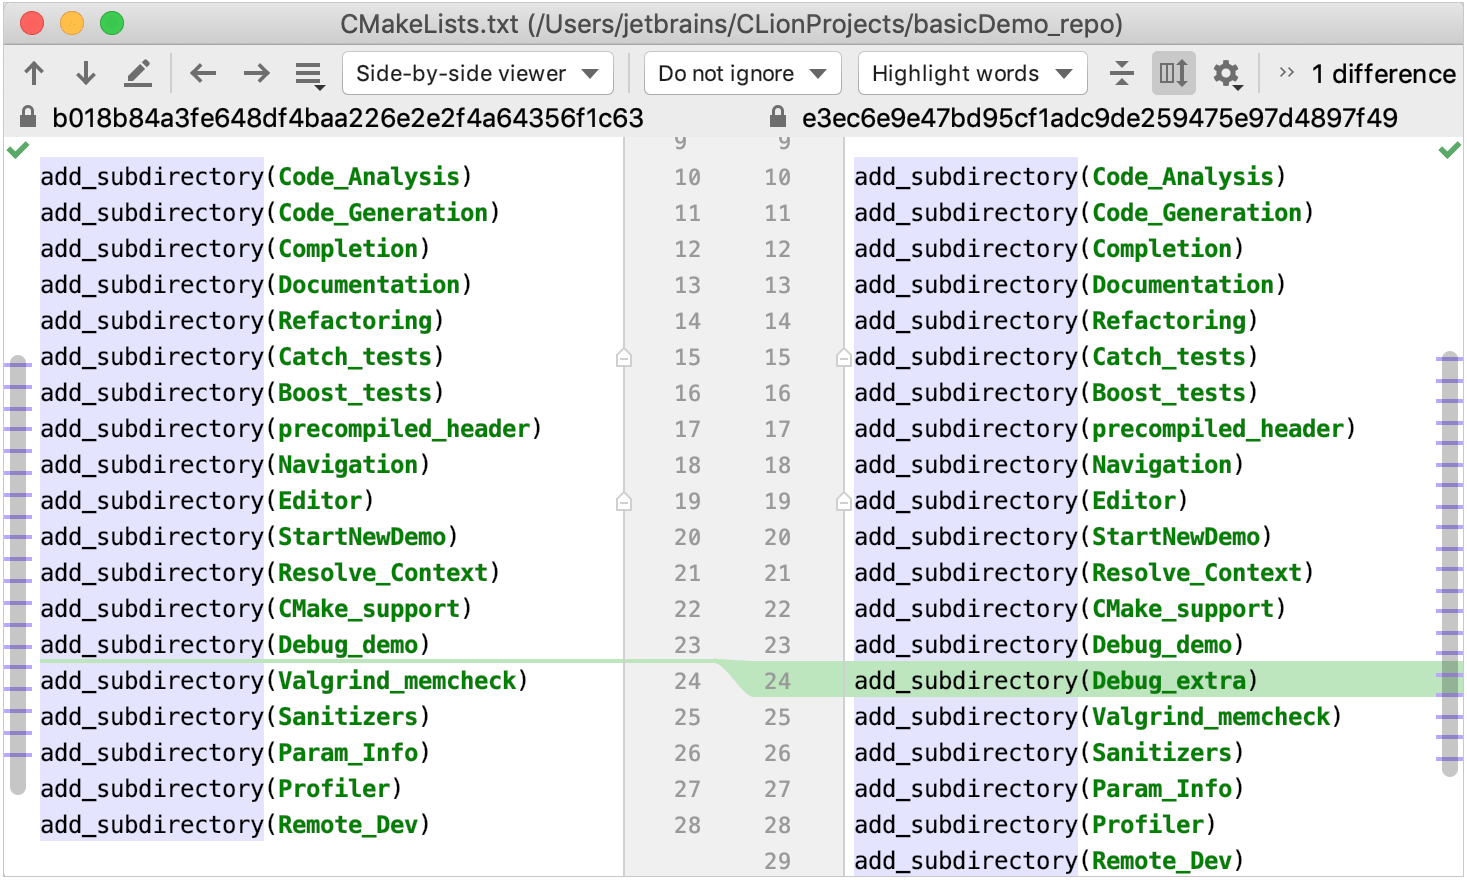Click green checkmark in top-right corner
This screenshot has width=1467, height=880.
click(1450, 151)
